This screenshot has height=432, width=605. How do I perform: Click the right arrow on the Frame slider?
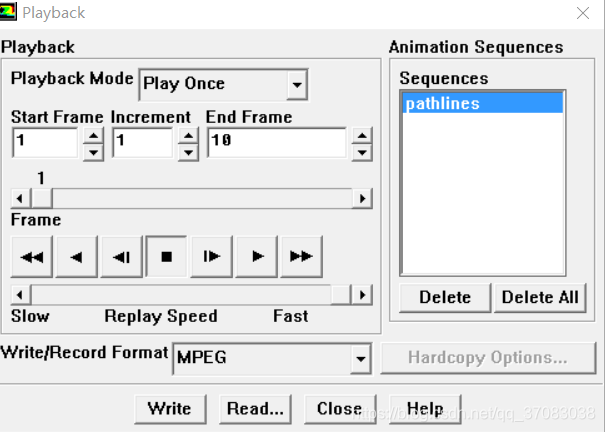point(362,199)
